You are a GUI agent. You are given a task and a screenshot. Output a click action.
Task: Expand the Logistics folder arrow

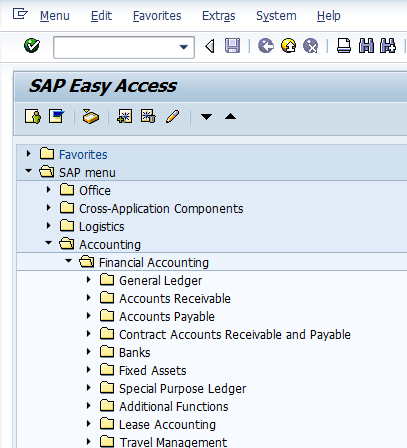(49, 226)
